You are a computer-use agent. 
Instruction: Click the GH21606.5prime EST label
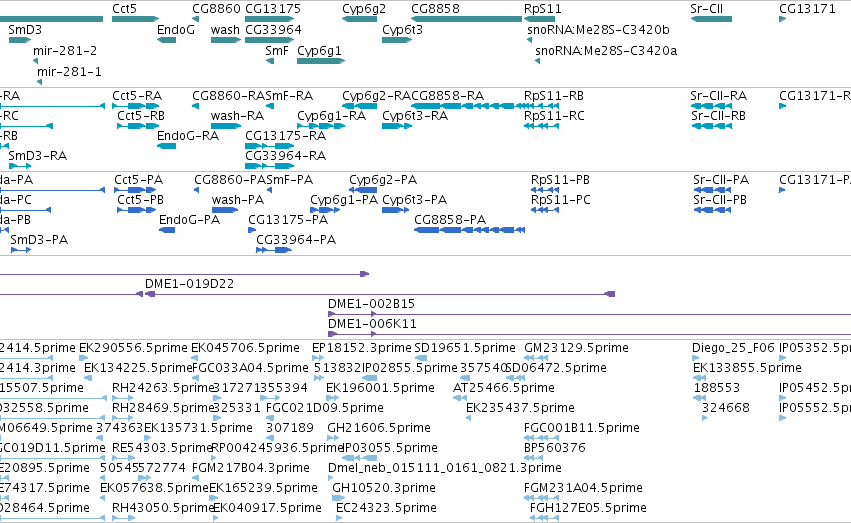pos(379,429)
